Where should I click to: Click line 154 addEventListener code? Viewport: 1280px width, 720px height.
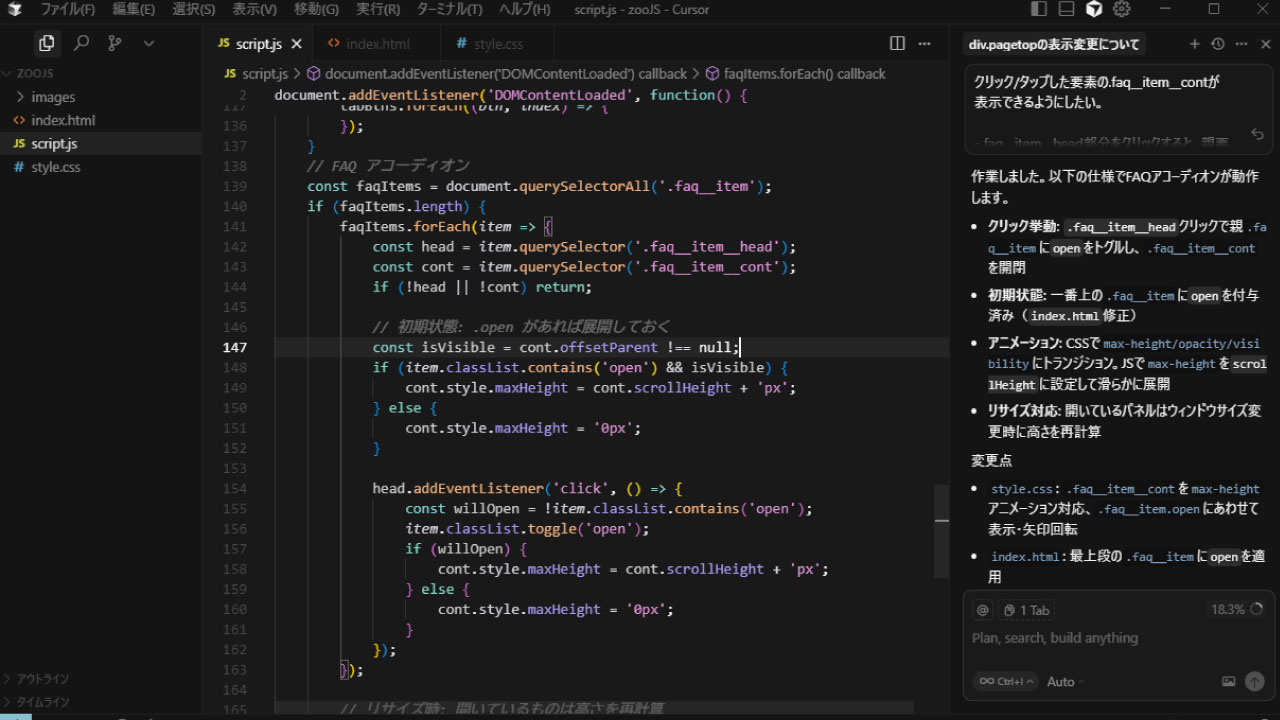[x=527, y=488]
